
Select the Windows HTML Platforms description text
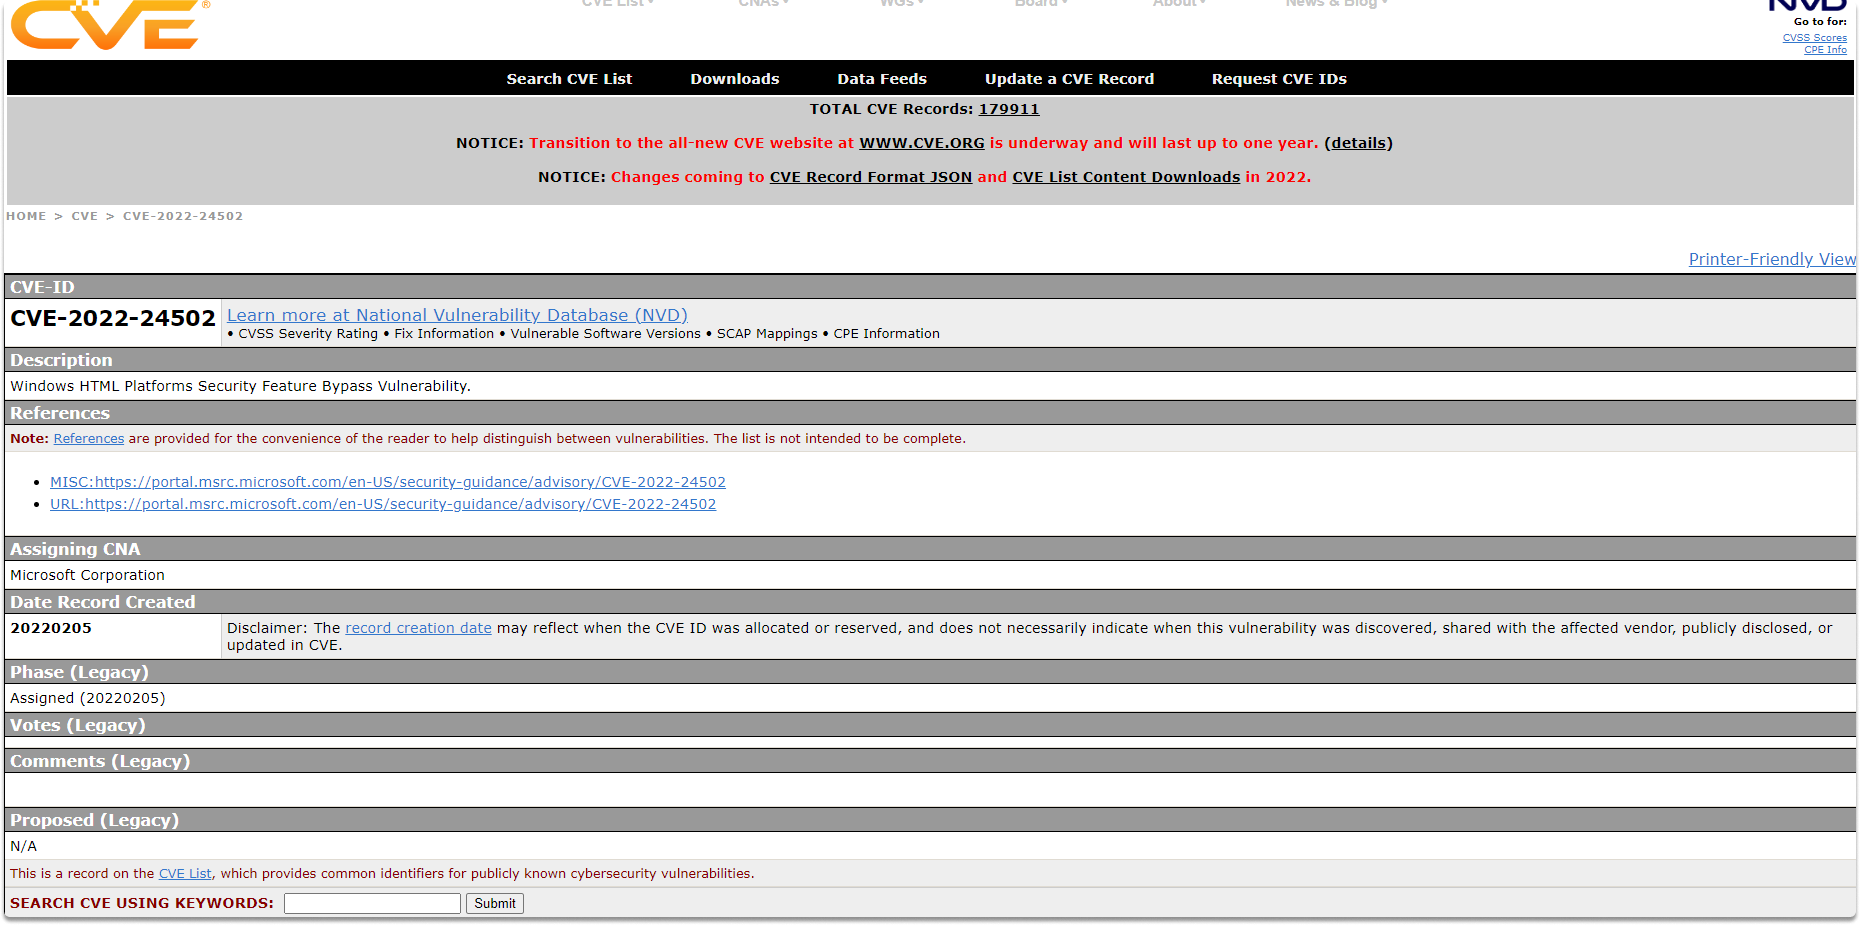tap(240, 386)
